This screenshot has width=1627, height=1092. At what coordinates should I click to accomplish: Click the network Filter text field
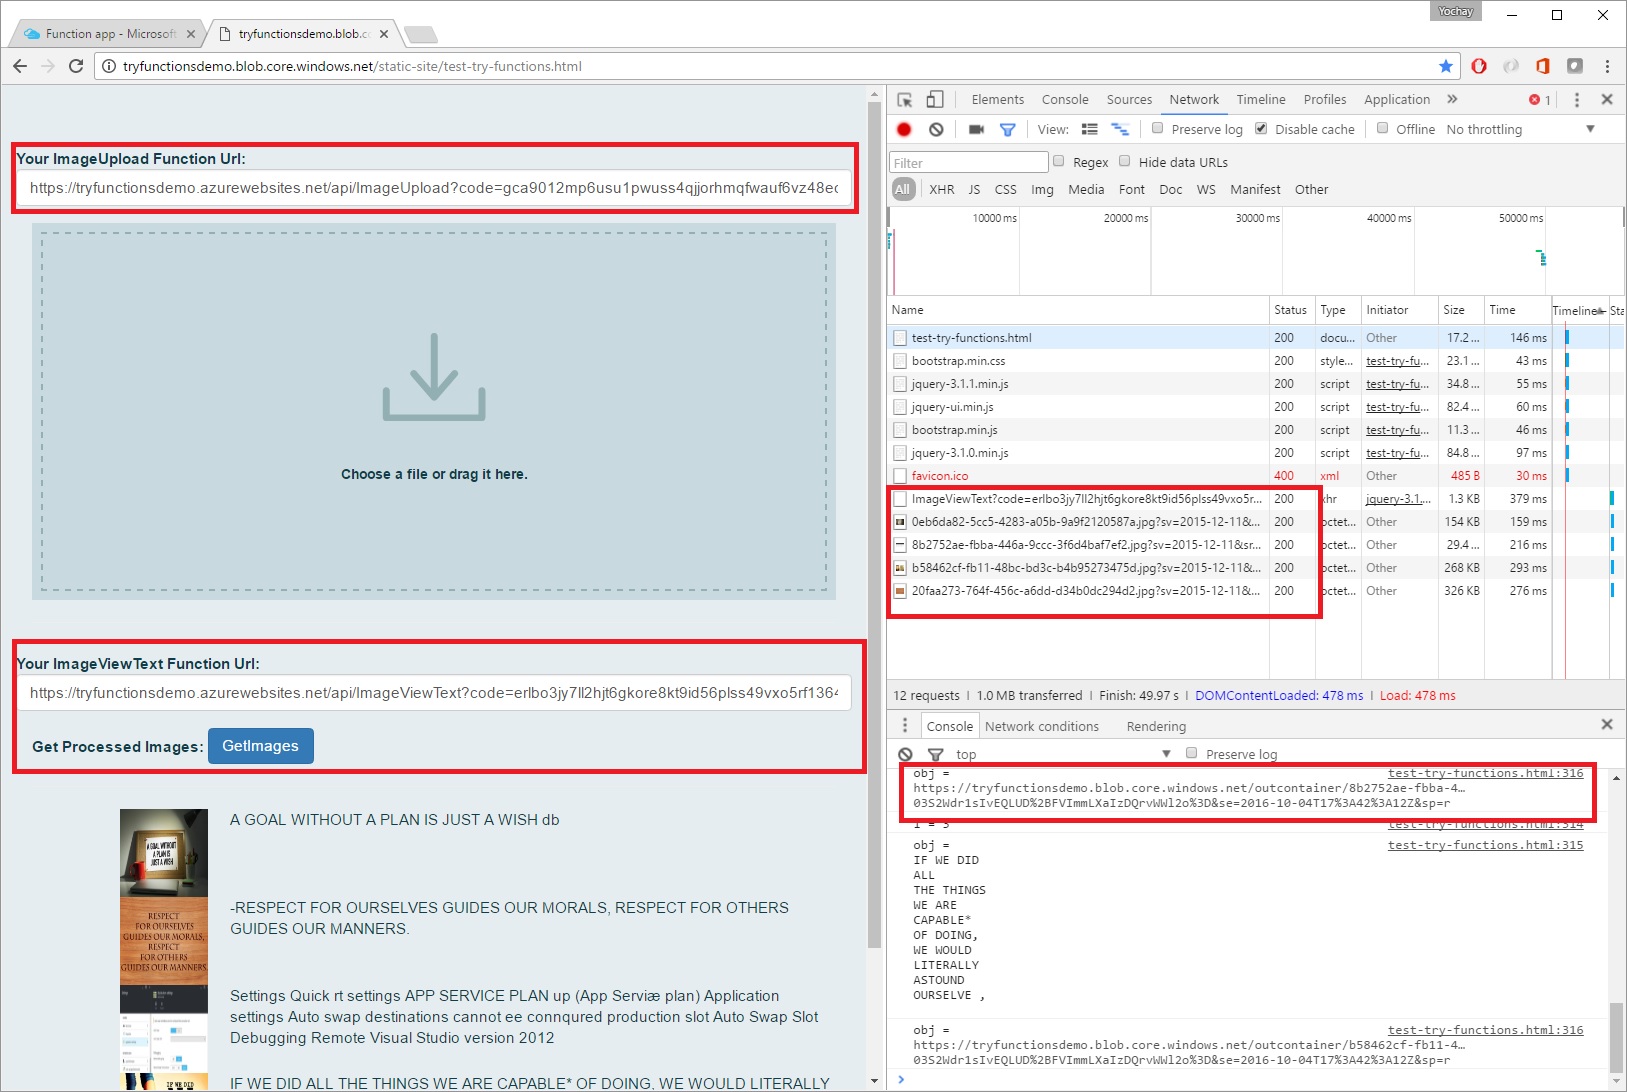tap(968, 163)
